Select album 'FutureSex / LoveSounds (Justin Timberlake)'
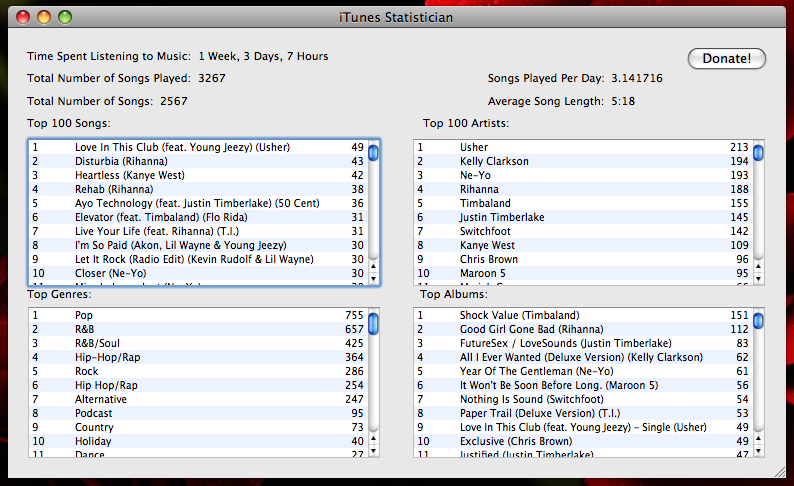Screen dimensions: 794x486 (583, 343)
